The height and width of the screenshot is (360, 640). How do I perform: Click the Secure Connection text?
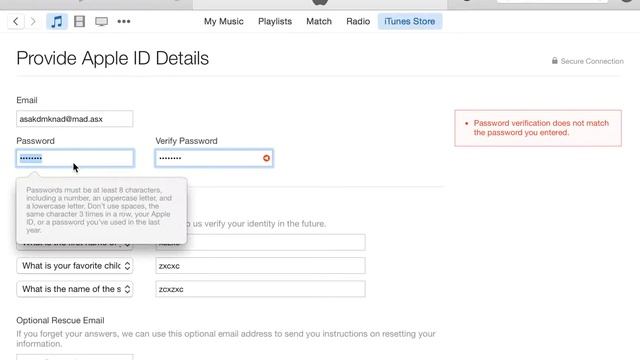coord(592,61)
